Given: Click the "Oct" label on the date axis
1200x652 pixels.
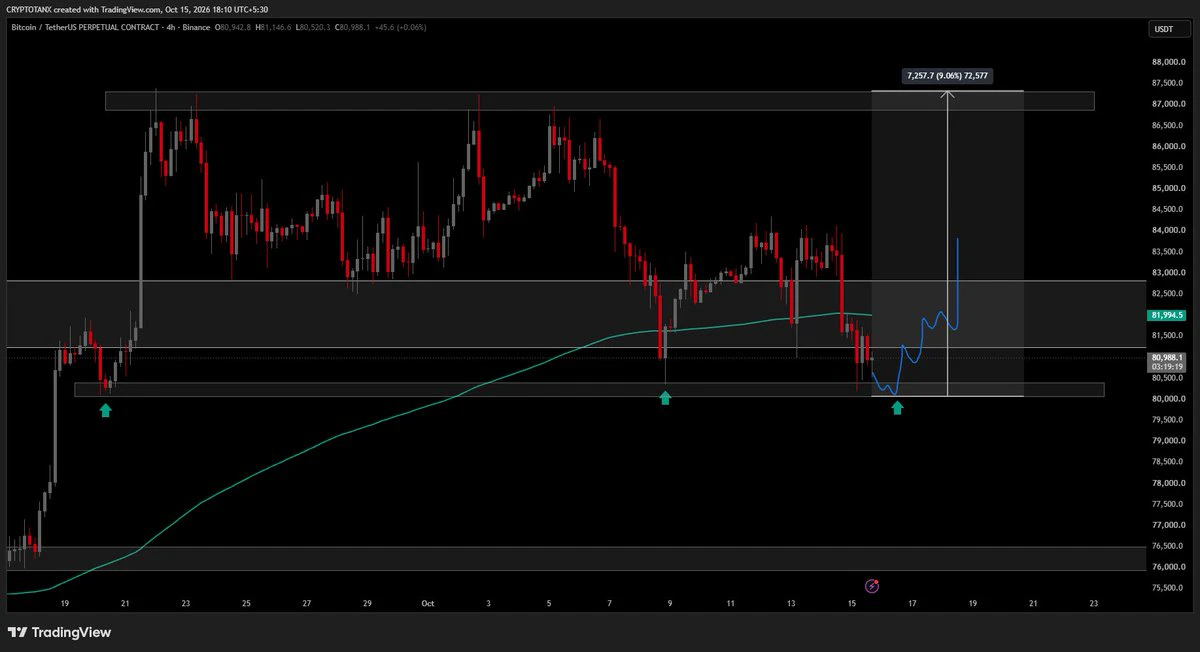Looking at the screenshot, I should 428,604.
